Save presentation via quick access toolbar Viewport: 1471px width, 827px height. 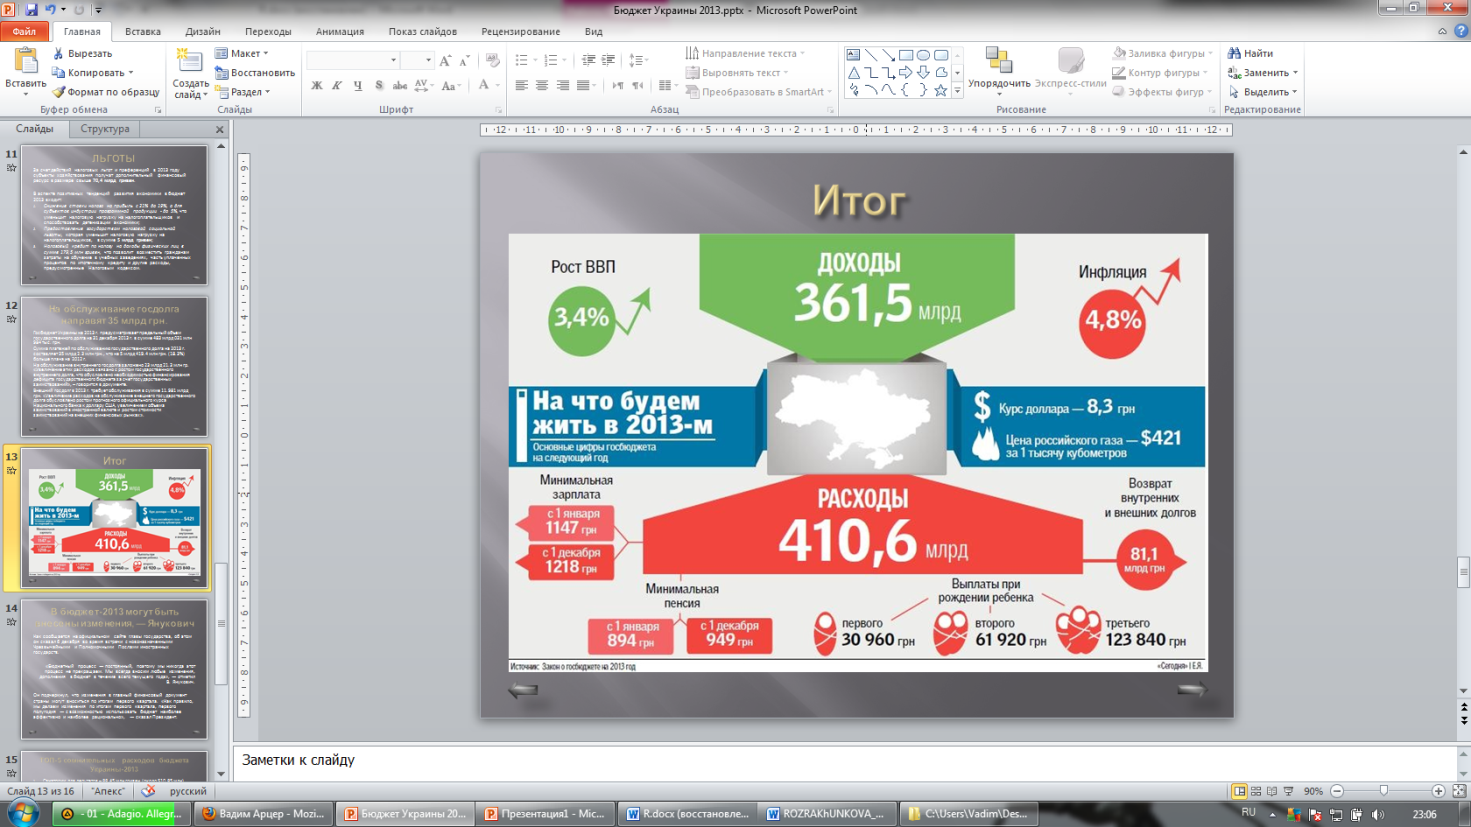(31, 9)
